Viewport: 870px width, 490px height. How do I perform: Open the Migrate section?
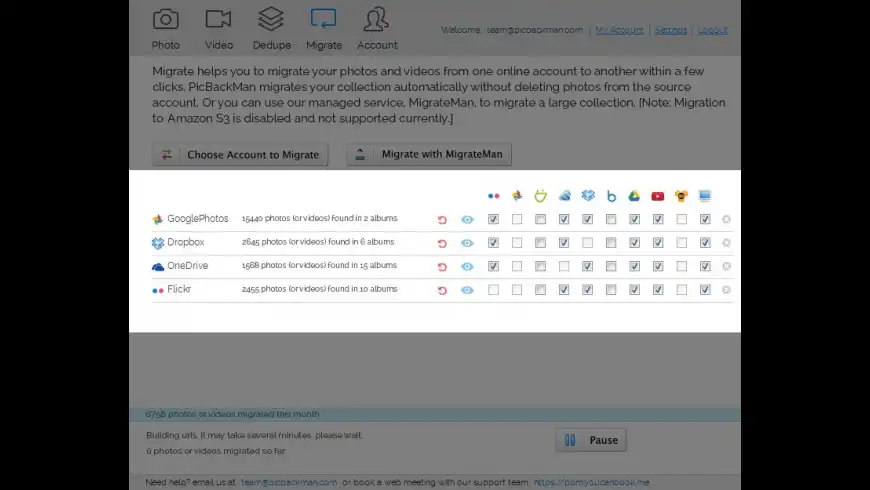click(324, 29)
